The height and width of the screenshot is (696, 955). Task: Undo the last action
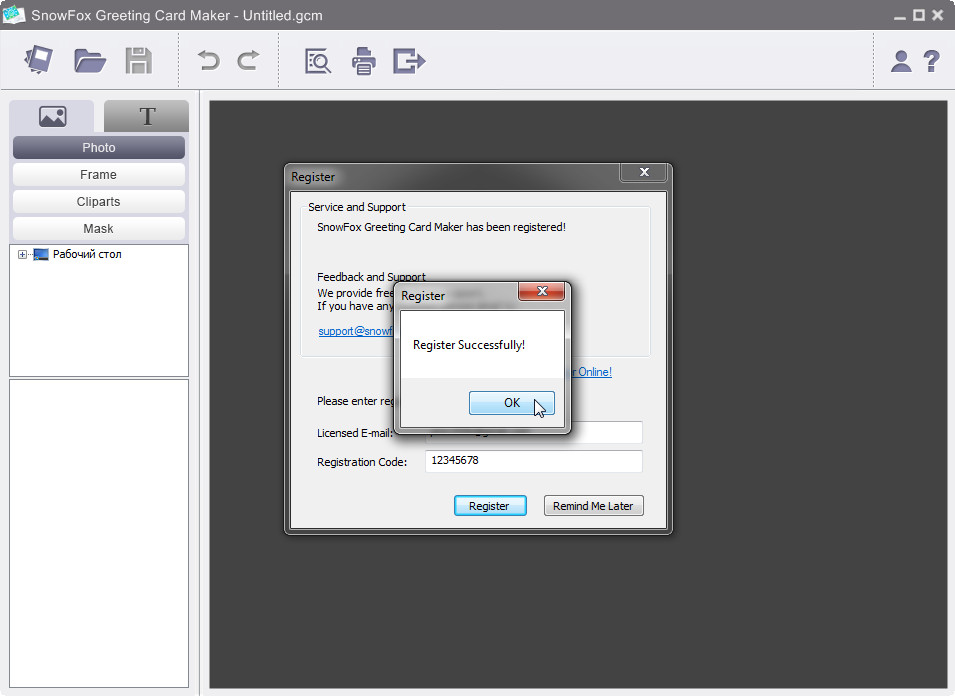coord(209,61)
